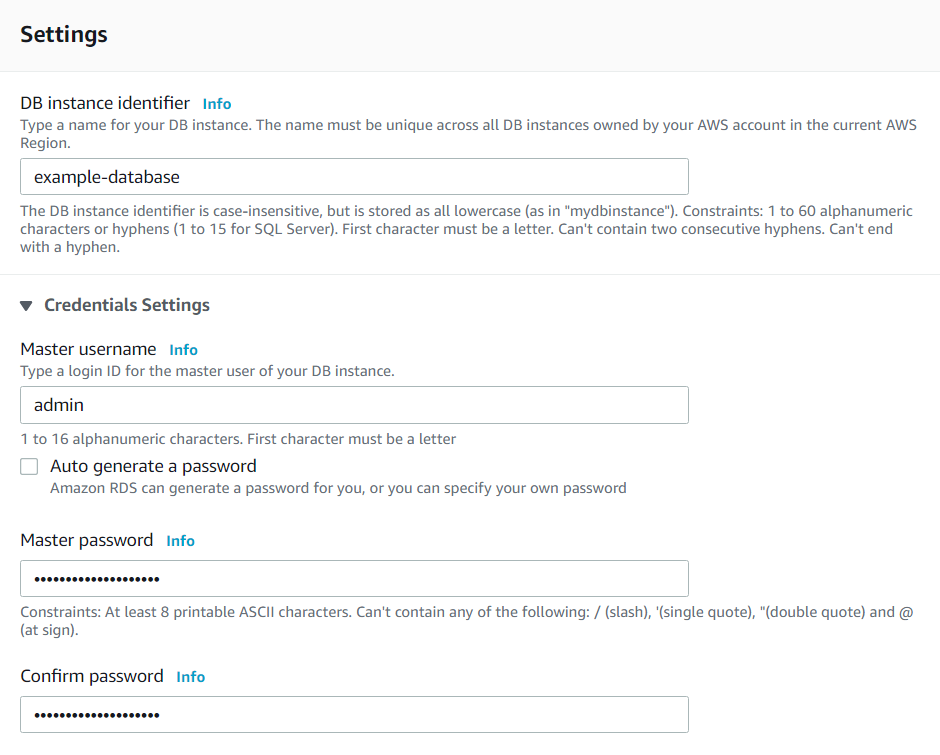940x755 pixels.
Task: Click the Master password label text
Action: point(87,540)
